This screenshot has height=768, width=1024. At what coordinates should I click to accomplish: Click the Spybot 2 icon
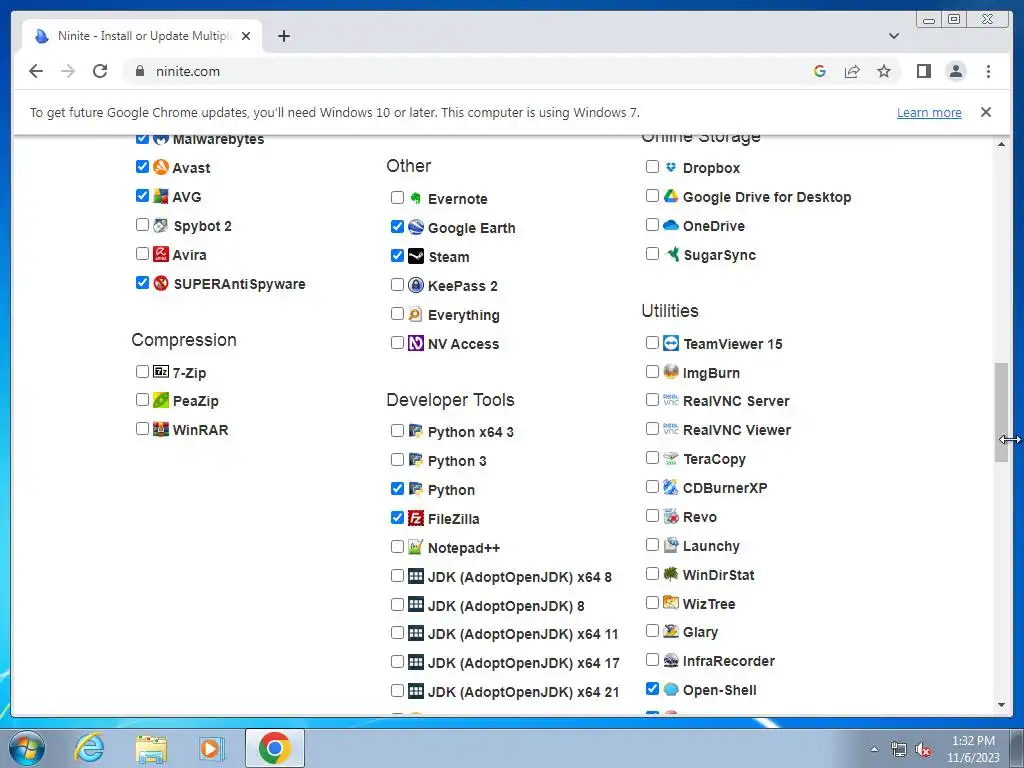click(161, 225)
